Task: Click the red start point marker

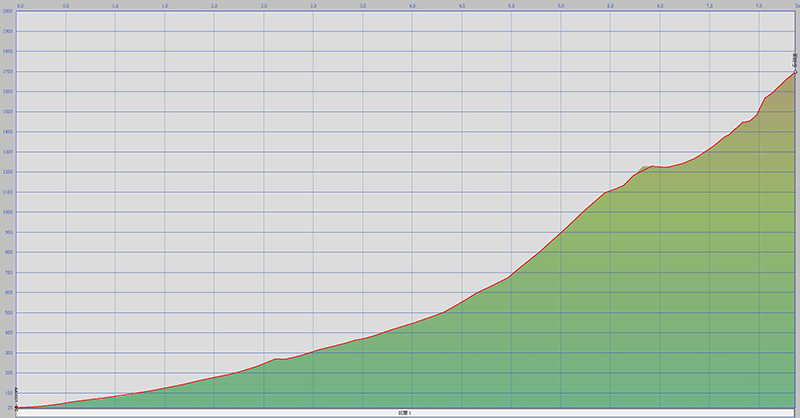Action: 16,407
